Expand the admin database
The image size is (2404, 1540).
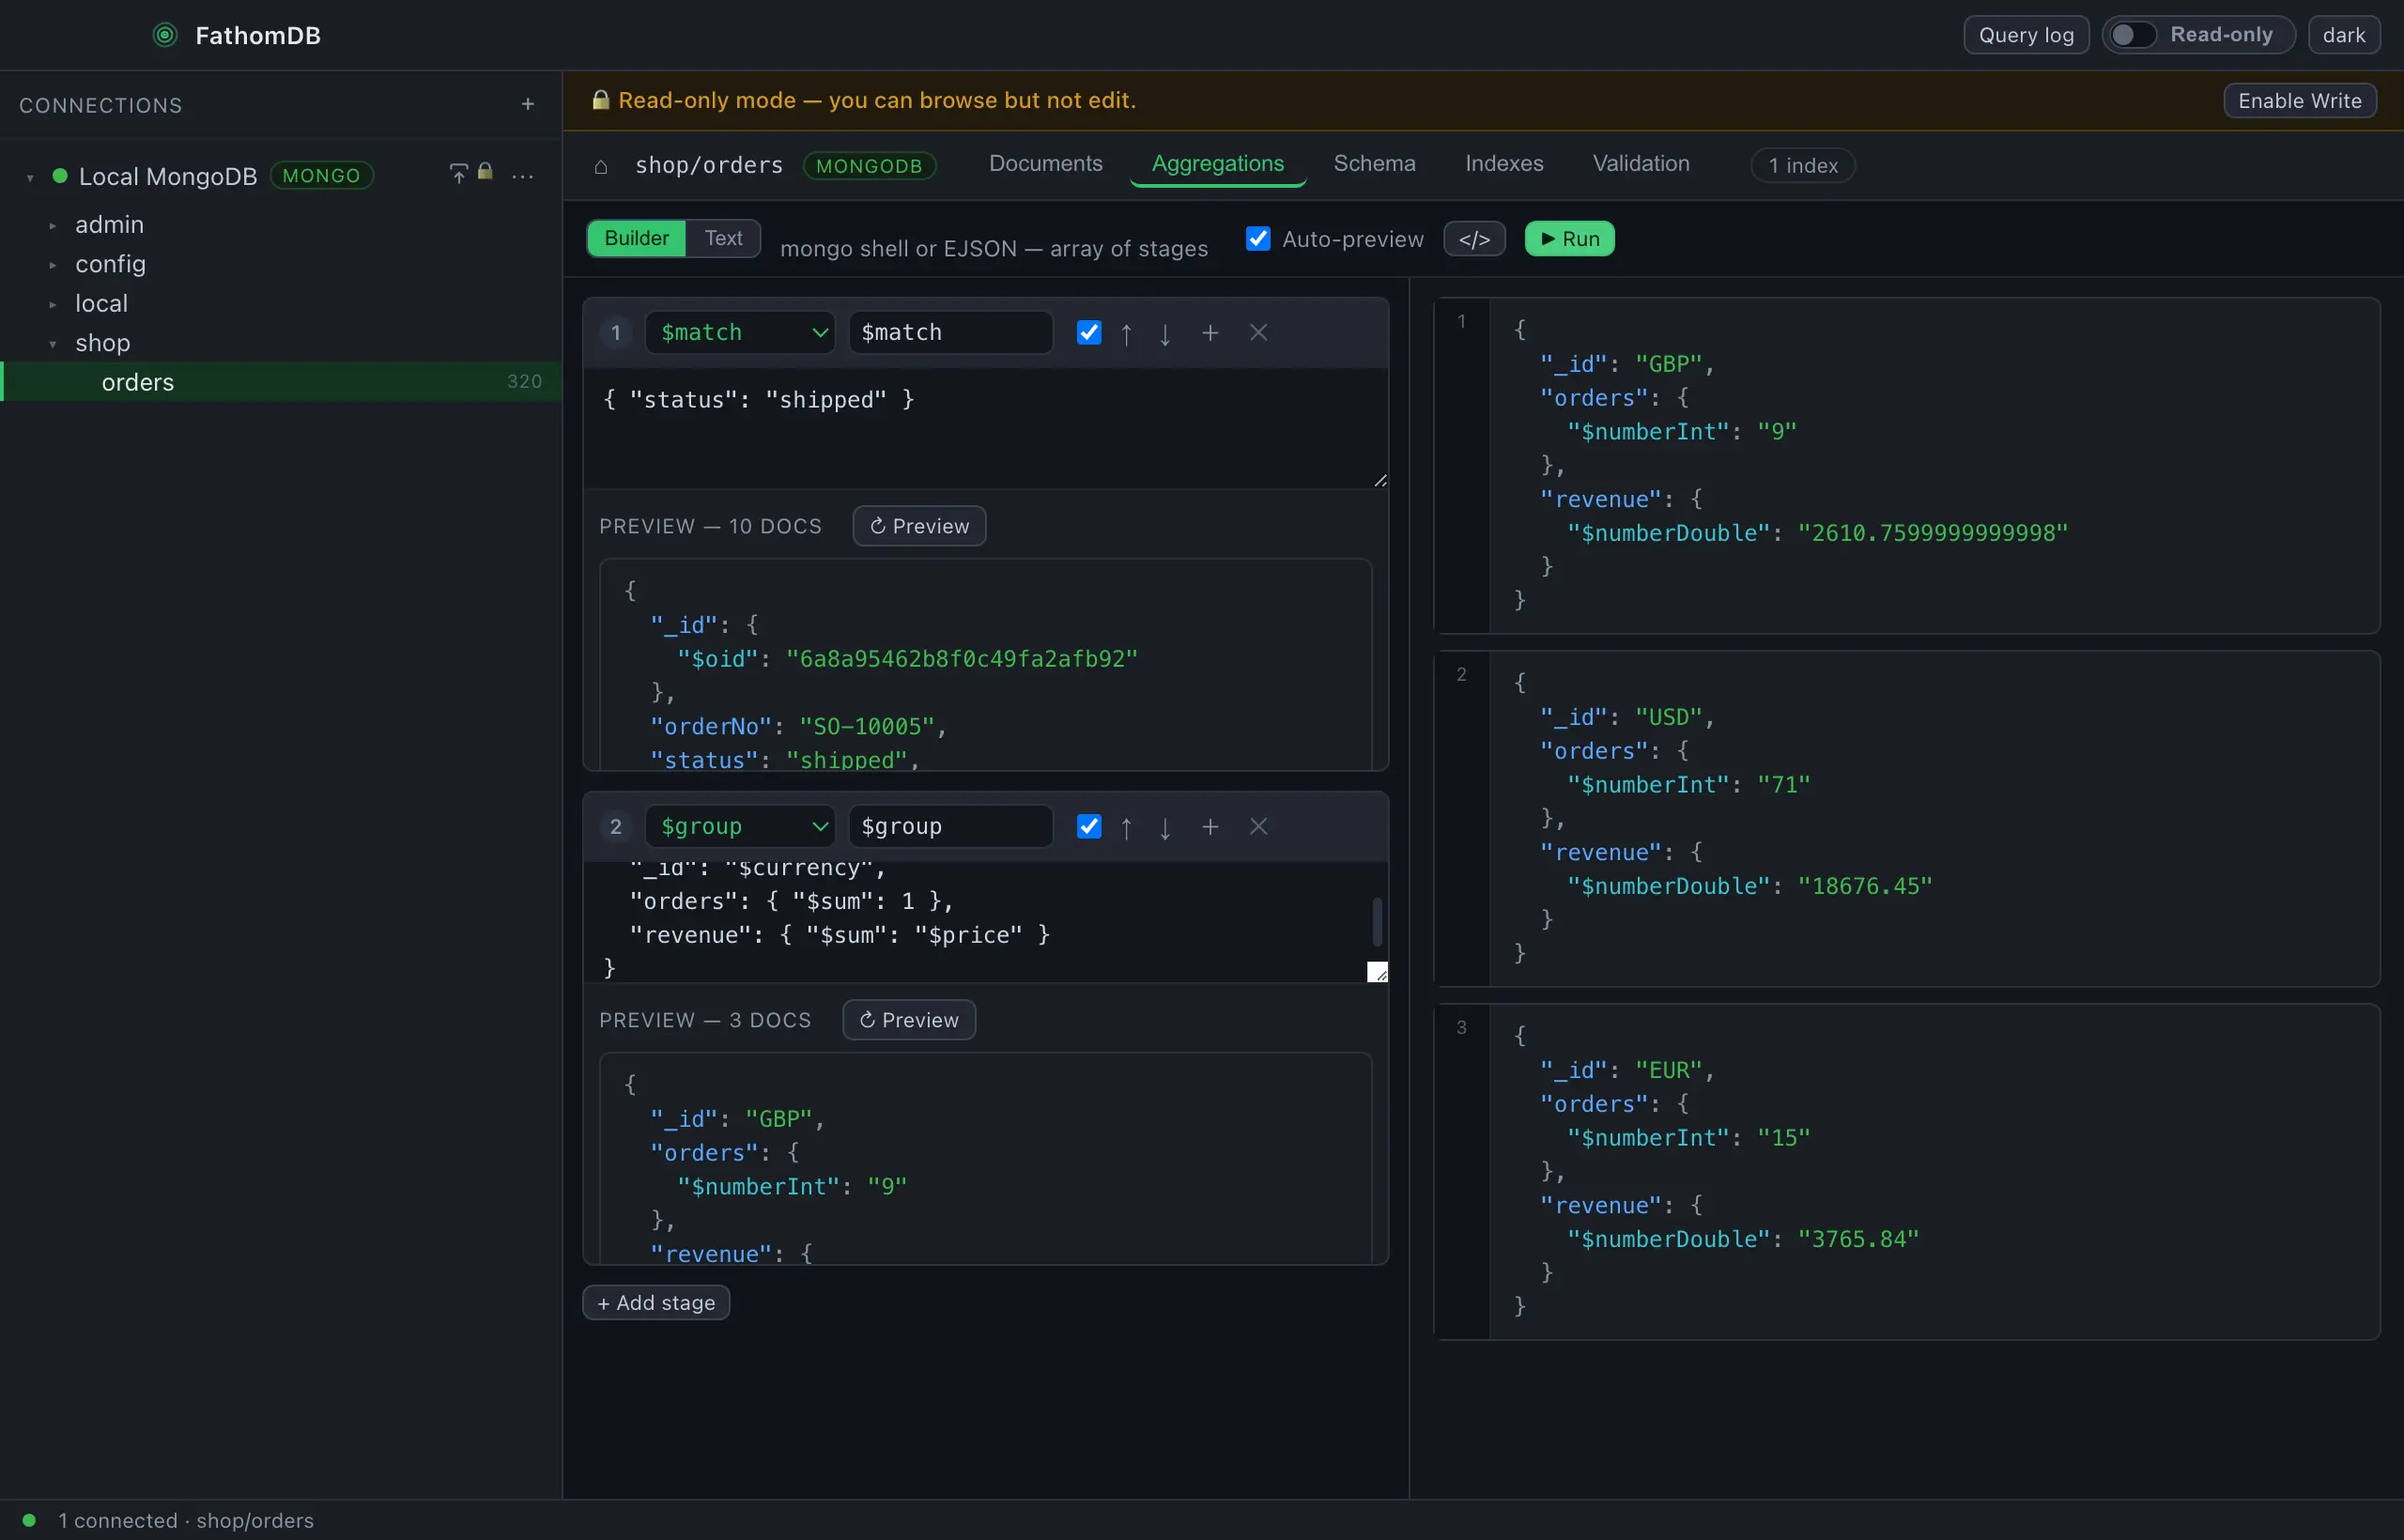tap(53, 225)
